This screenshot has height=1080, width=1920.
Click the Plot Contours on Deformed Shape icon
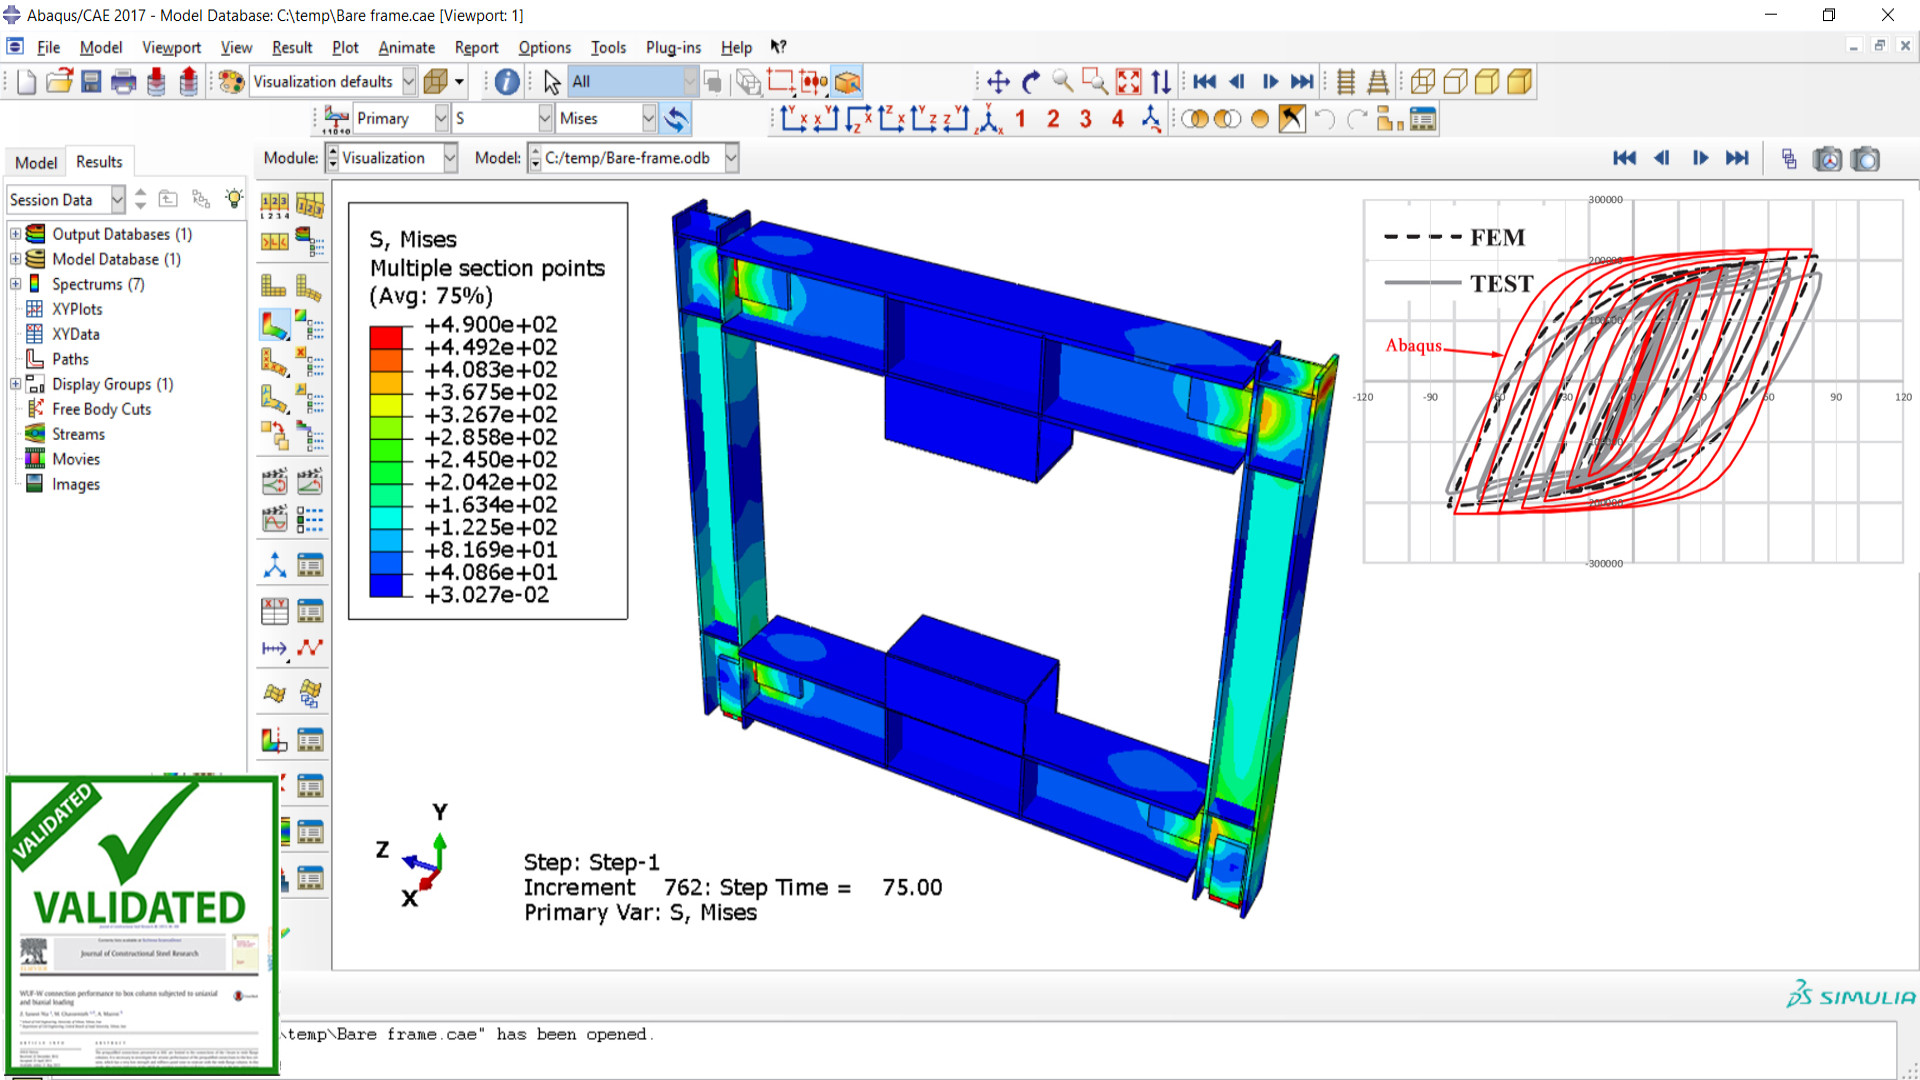pyautogui.click(x=274, y=325)
